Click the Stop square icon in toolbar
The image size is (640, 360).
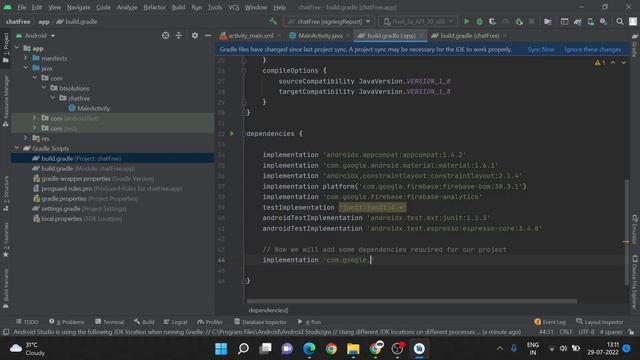point(531,21)
